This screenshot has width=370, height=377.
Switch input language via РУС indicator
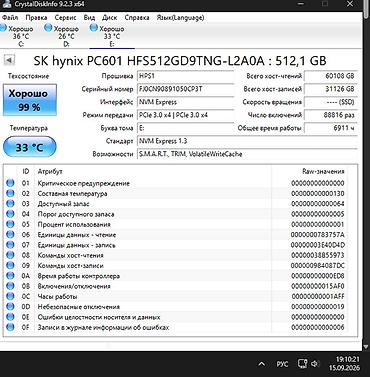[282, 364]
